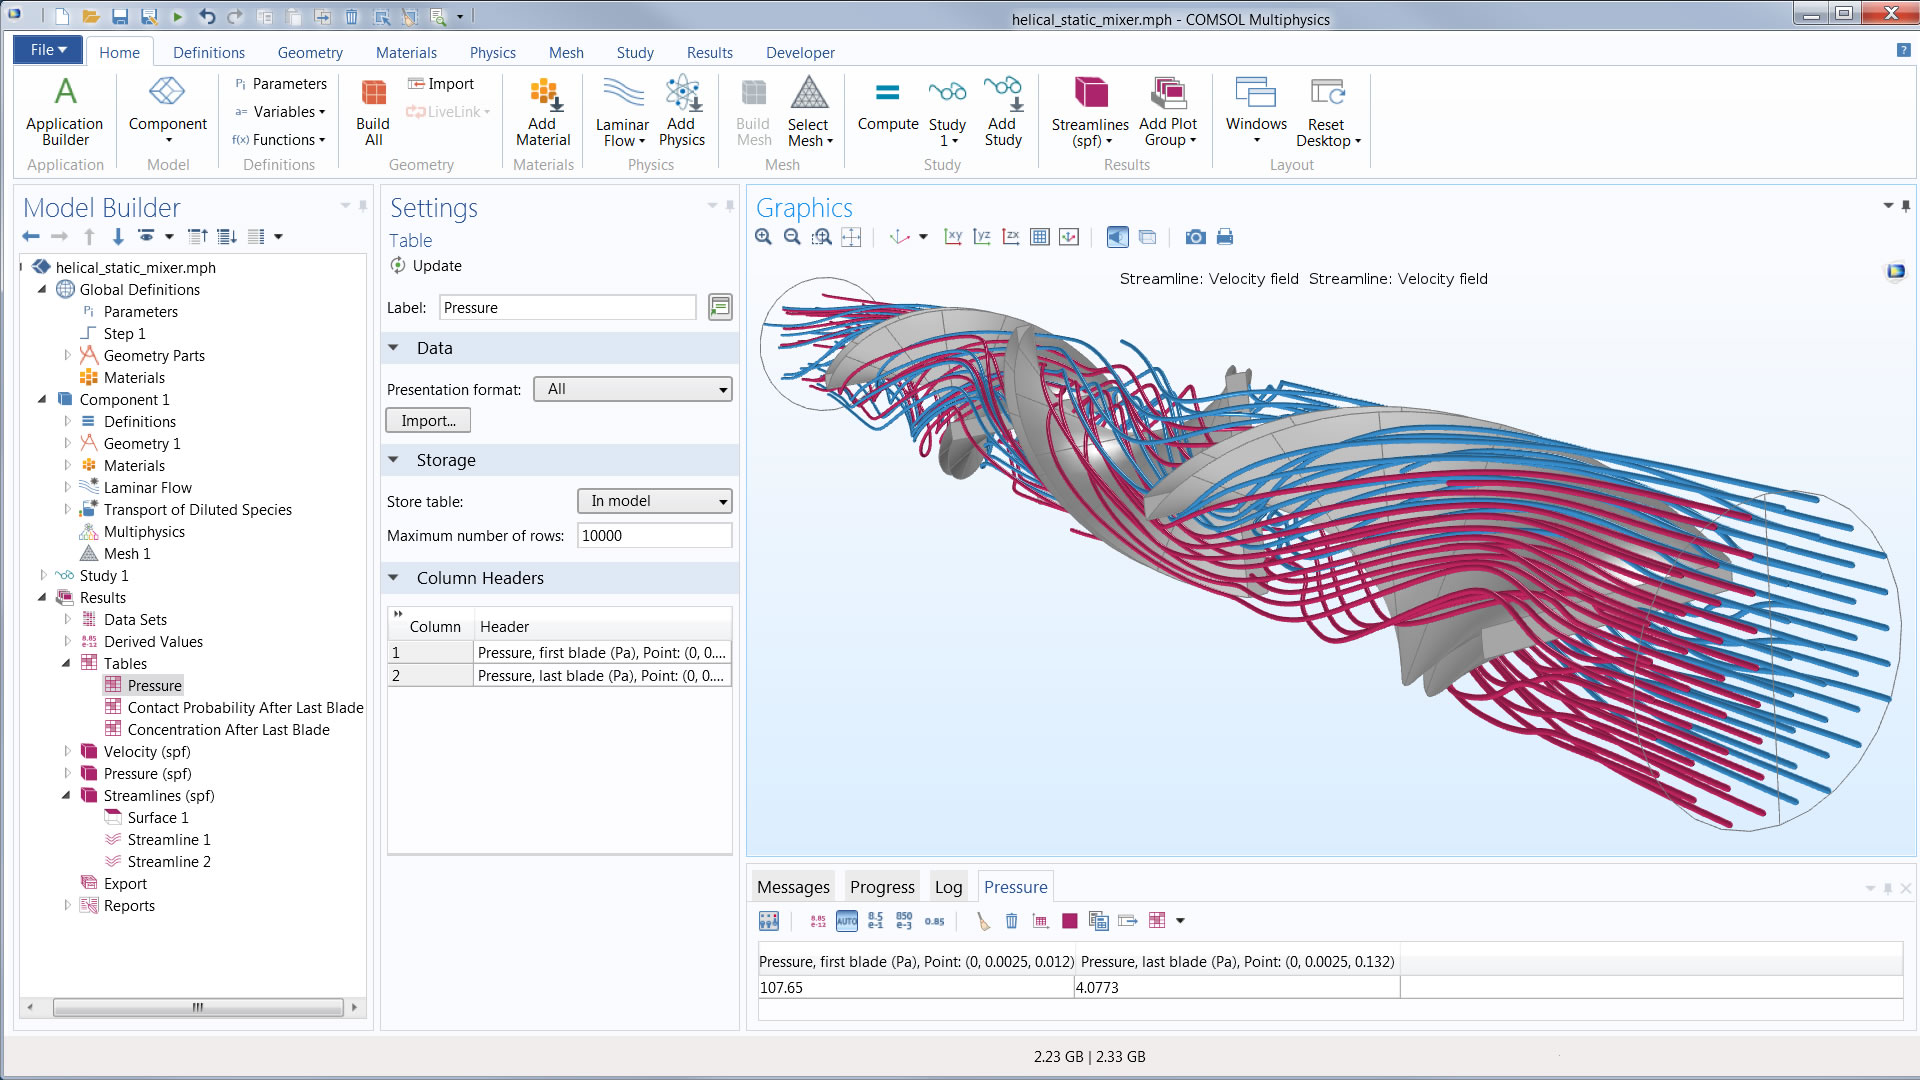Expand the Velocity (spf) node
Viewport: 1920px width, 1080px height.
click(67, 751)
